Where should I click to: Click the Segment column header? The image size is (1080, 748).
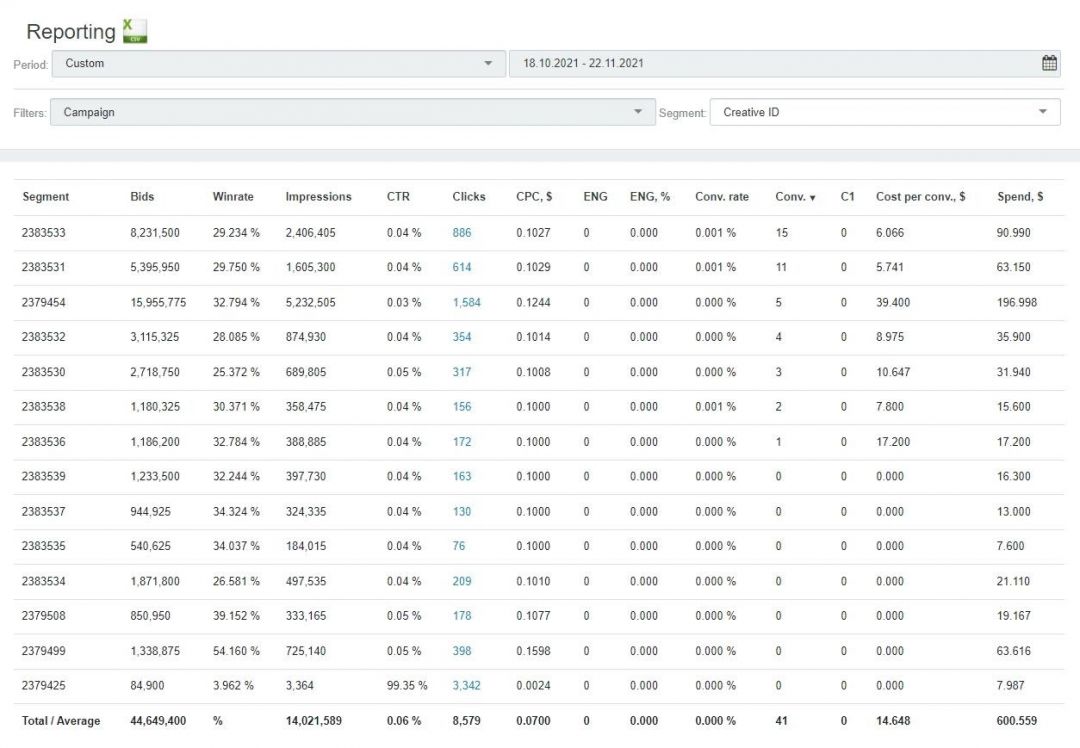[x=46, y=197]
